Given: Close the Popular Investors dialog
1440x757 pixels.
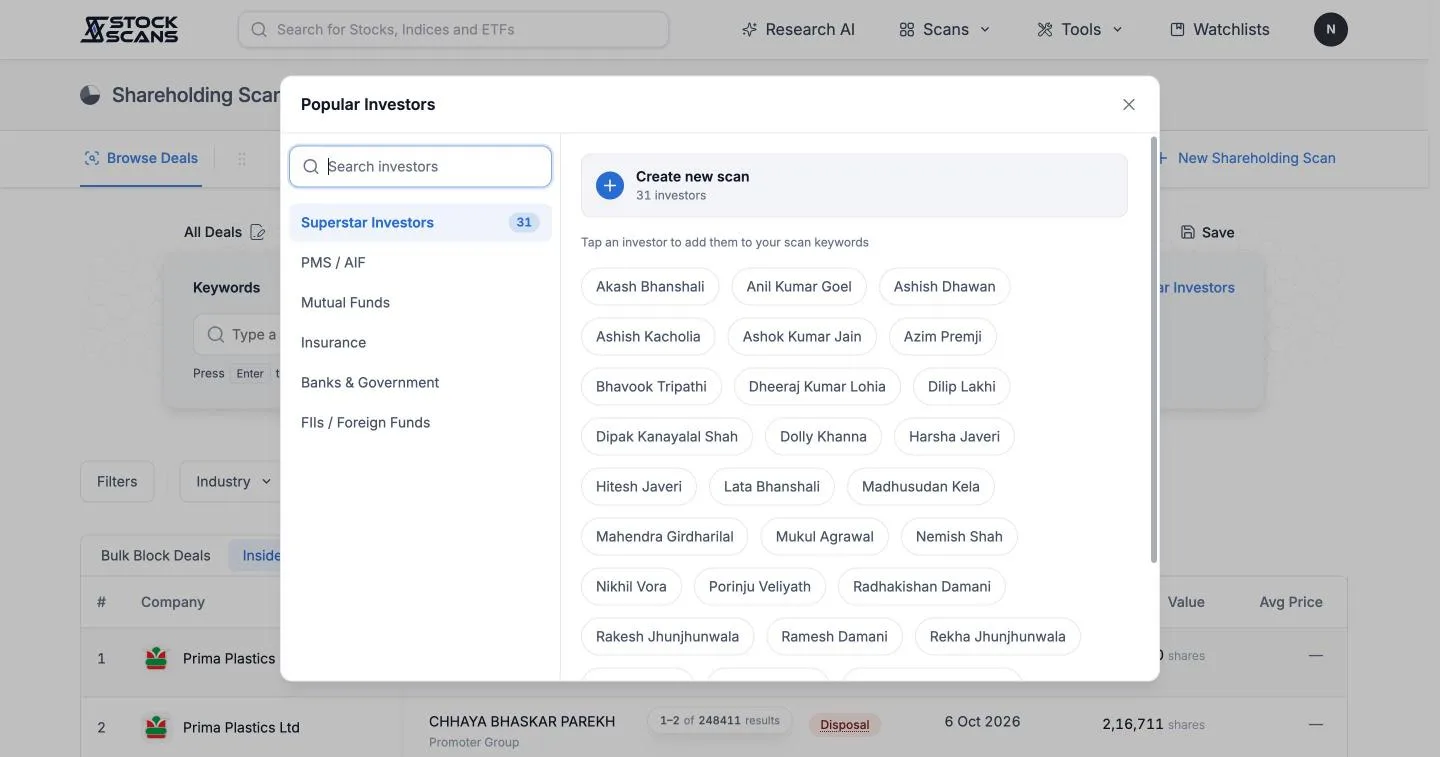Looking at the screenshot, I should [x=1129, y=104].
